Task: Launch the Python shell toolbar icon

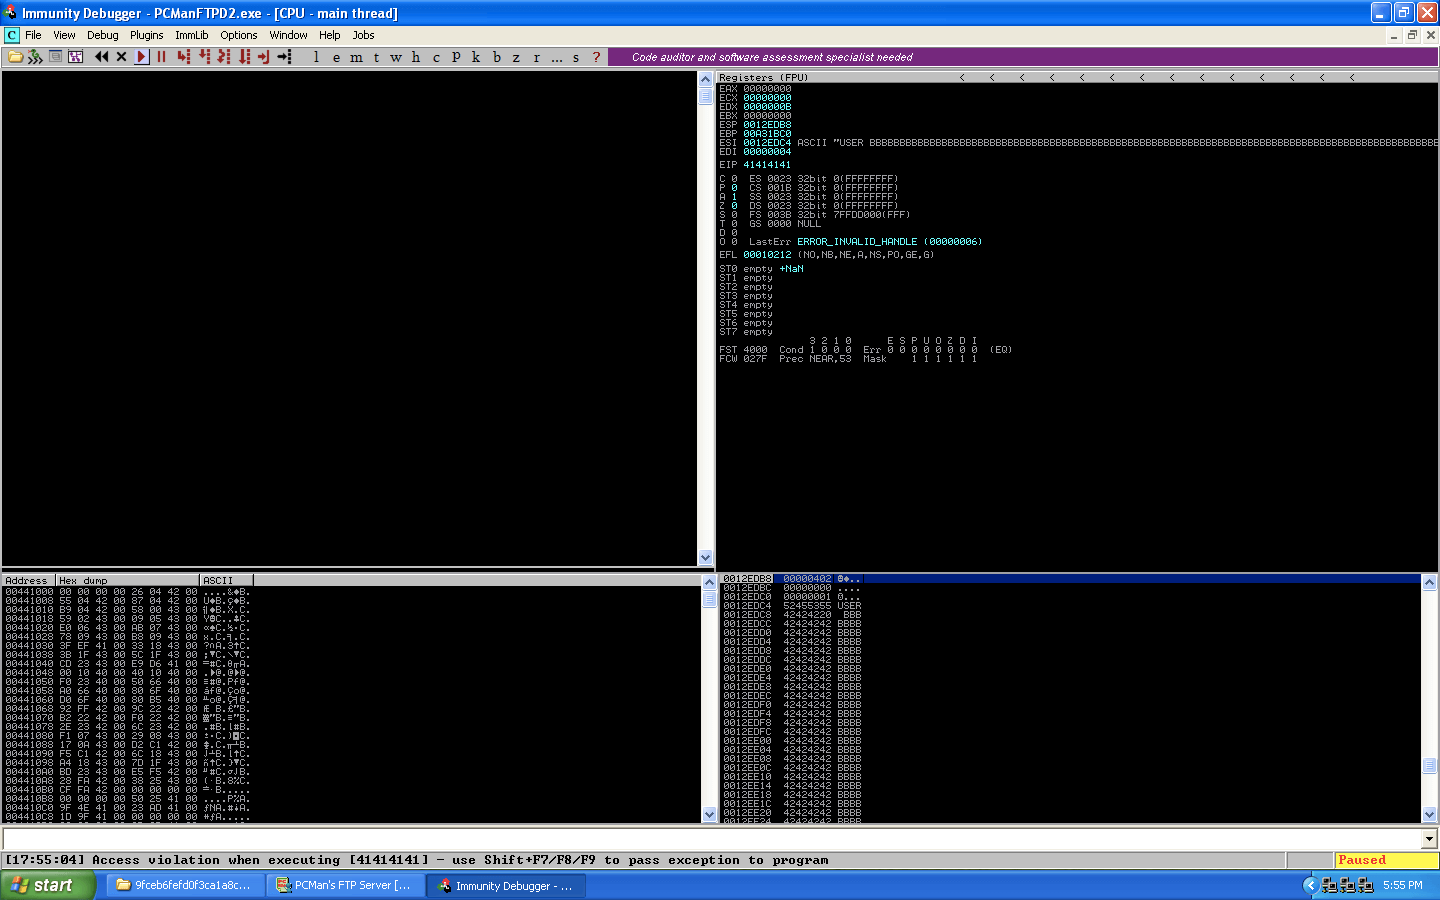Action: (x=35, y=57)
